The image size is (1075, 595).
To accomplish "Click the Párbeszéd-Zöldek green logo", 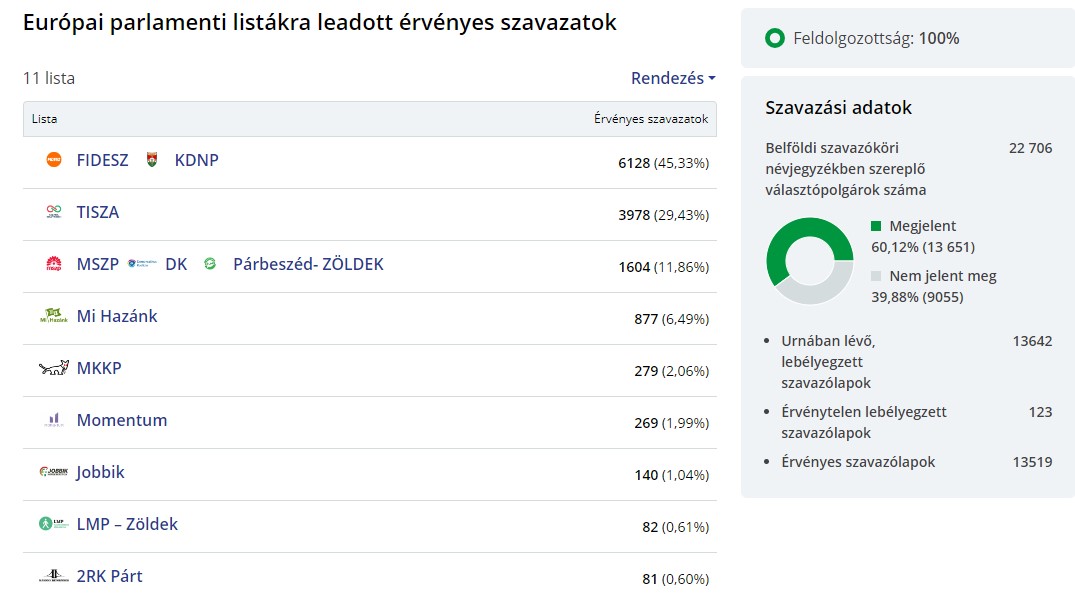I will [x=210, y=264].
